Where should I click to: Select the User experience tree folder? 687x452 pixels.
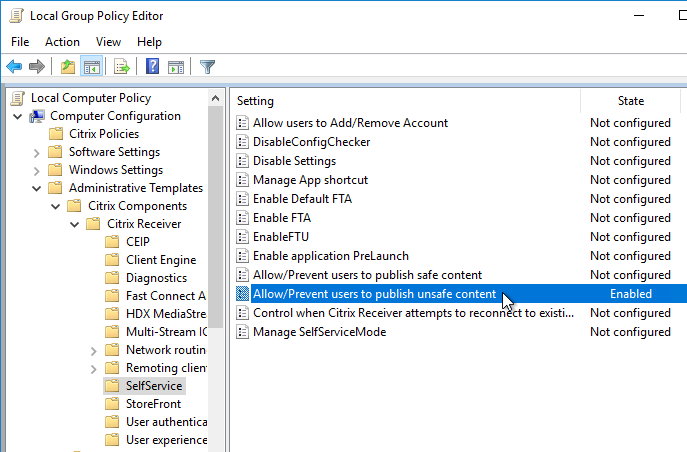(166, 439)
